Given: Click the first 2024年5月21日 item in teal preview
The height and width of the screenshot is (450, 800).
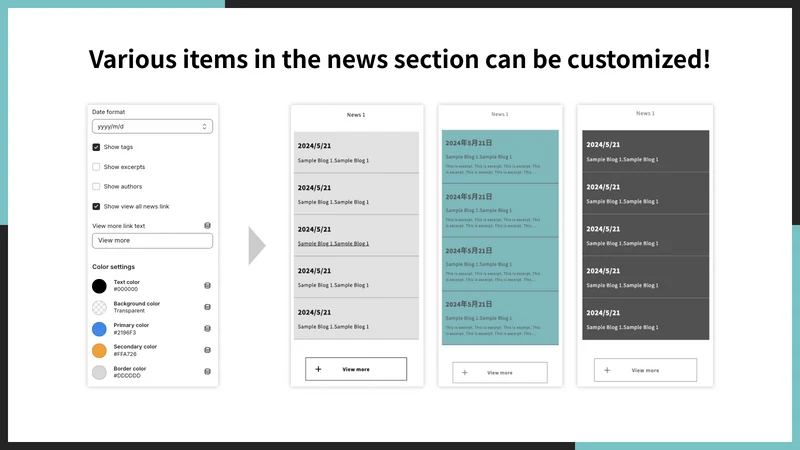Looking at the screenshot, I should [x=500, y=157].
